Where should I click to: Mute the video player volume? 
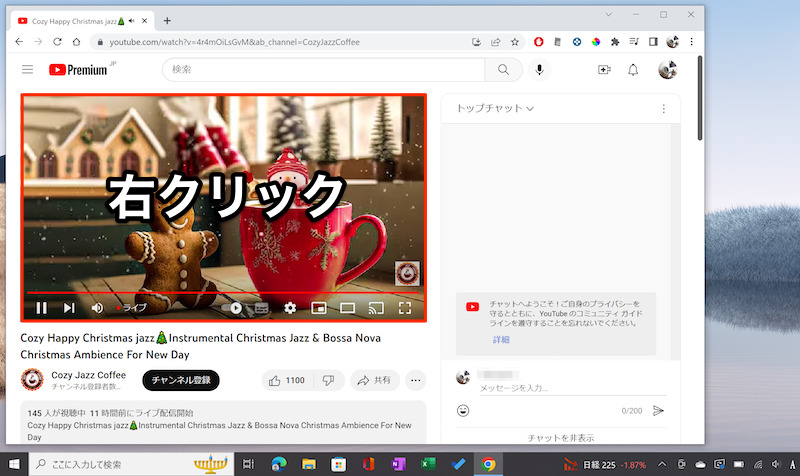pyautogui.click(x=98, y=308)
